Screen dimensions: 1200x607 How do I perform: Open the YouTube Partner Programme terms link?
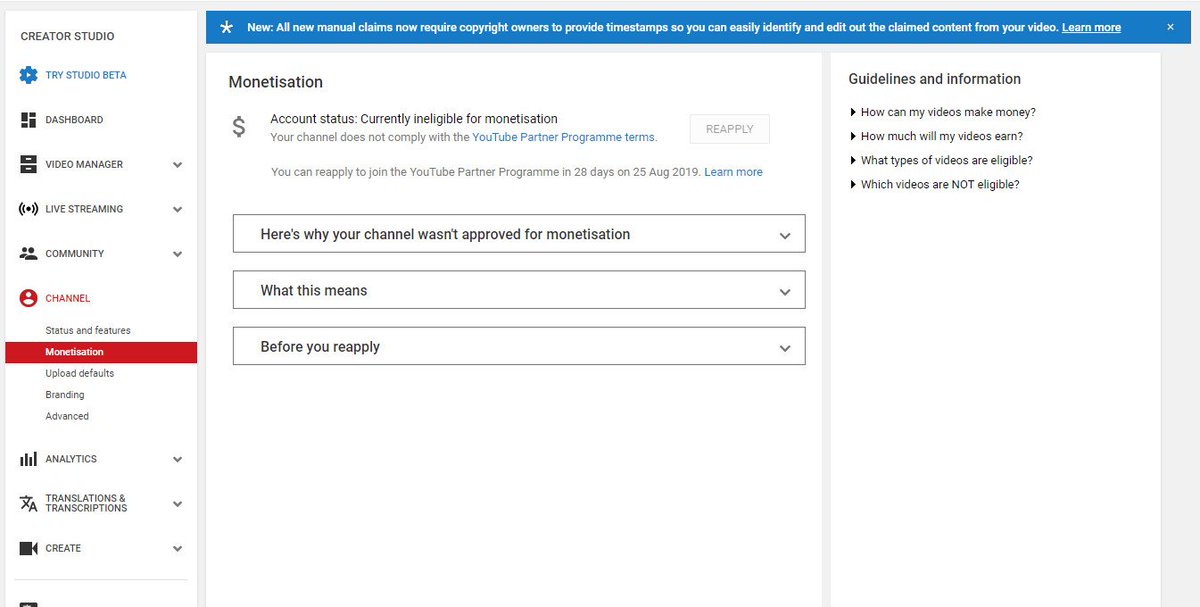(x=564, y=137)
